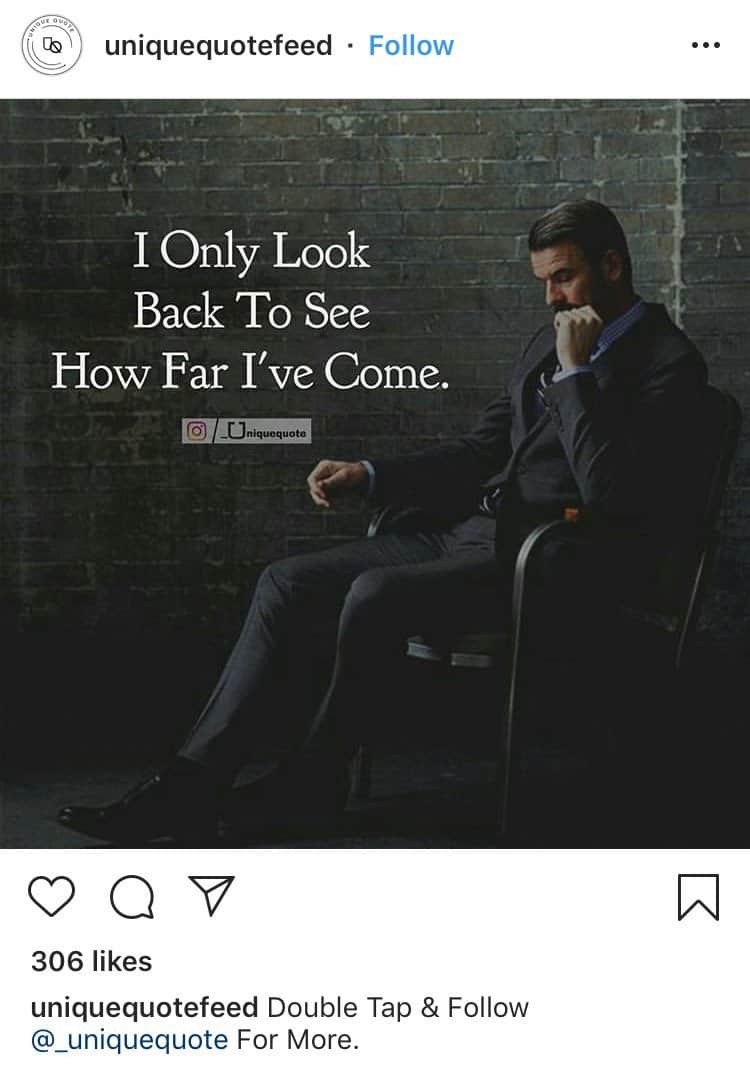Click the Instagram camera logo watermark in the photo
Image resolution: width=750 pixels, height=1069 pixels.
click(x=196, y=431)
